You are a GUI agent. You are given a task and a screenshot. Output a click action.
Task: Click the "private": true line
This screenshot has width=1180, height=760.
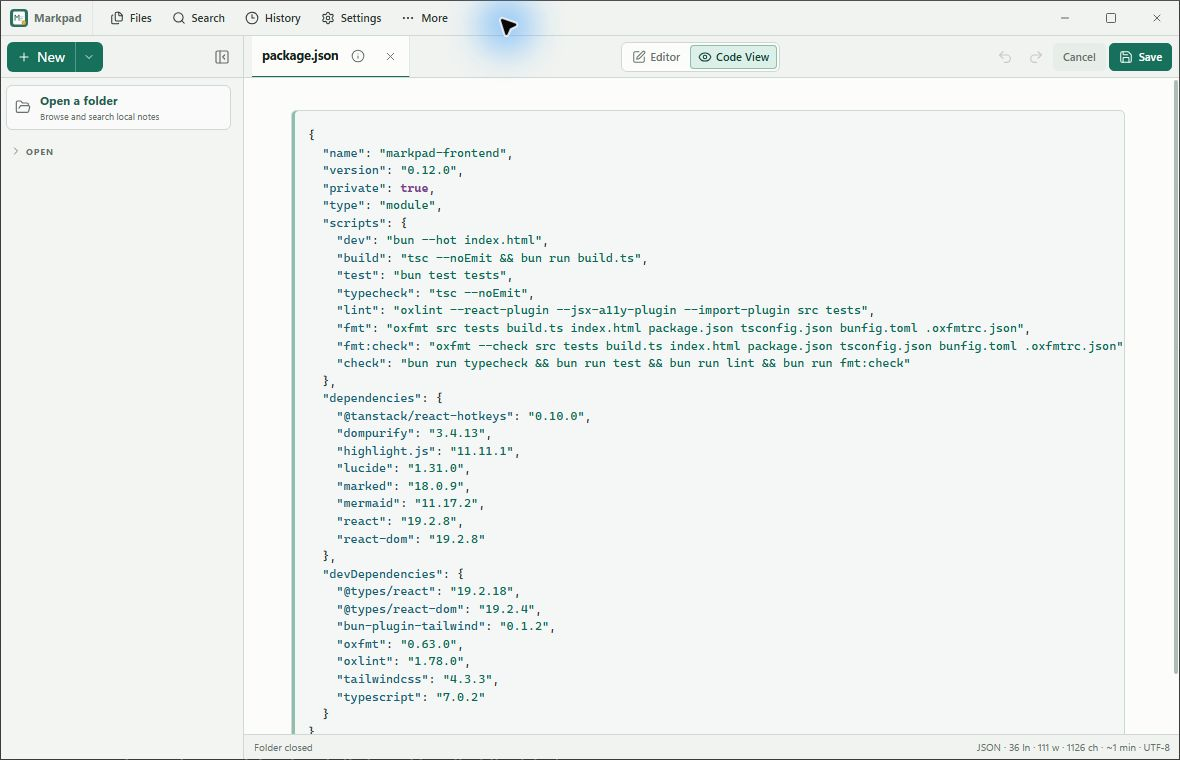tap(379, 188)
